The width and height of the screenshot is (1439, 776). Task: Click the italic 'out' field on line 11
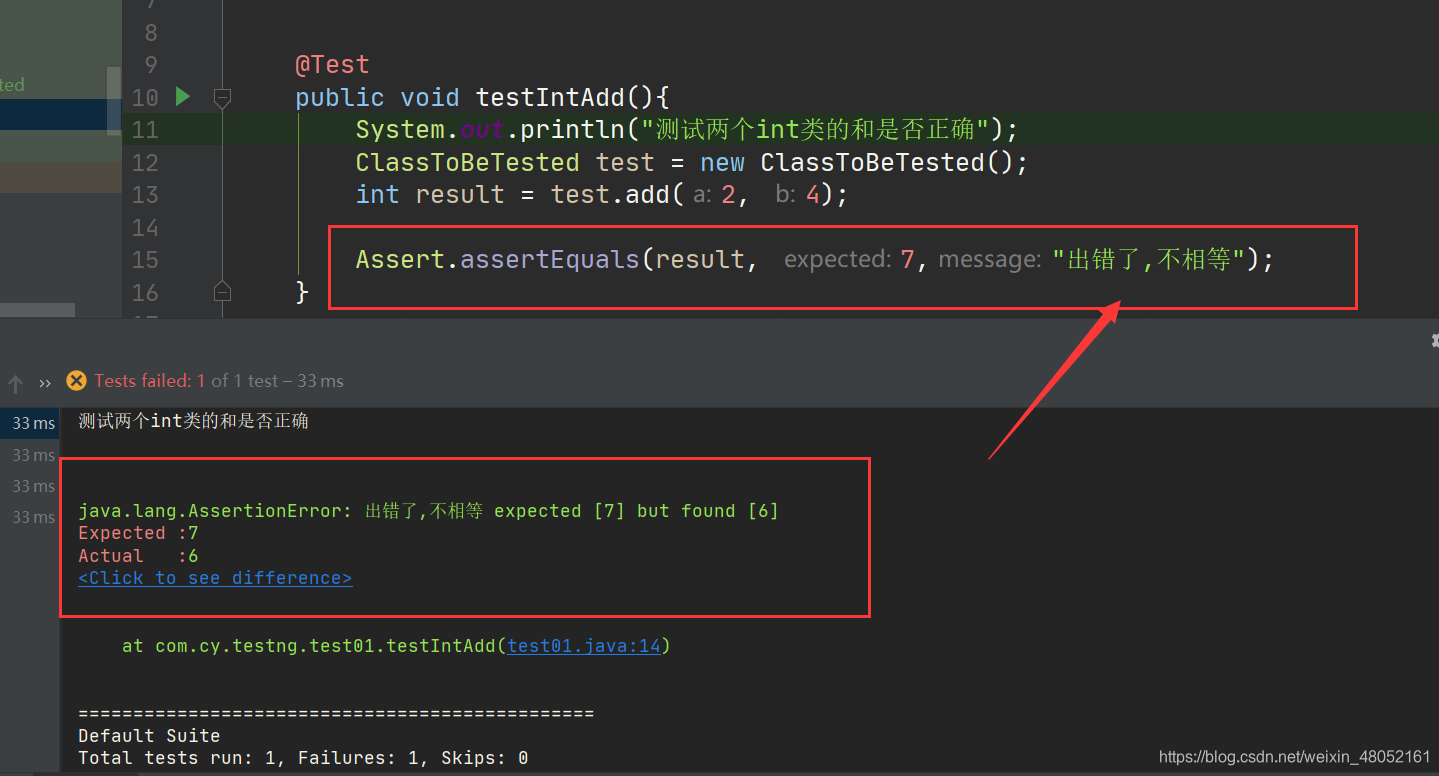click(x=482, y=130)
